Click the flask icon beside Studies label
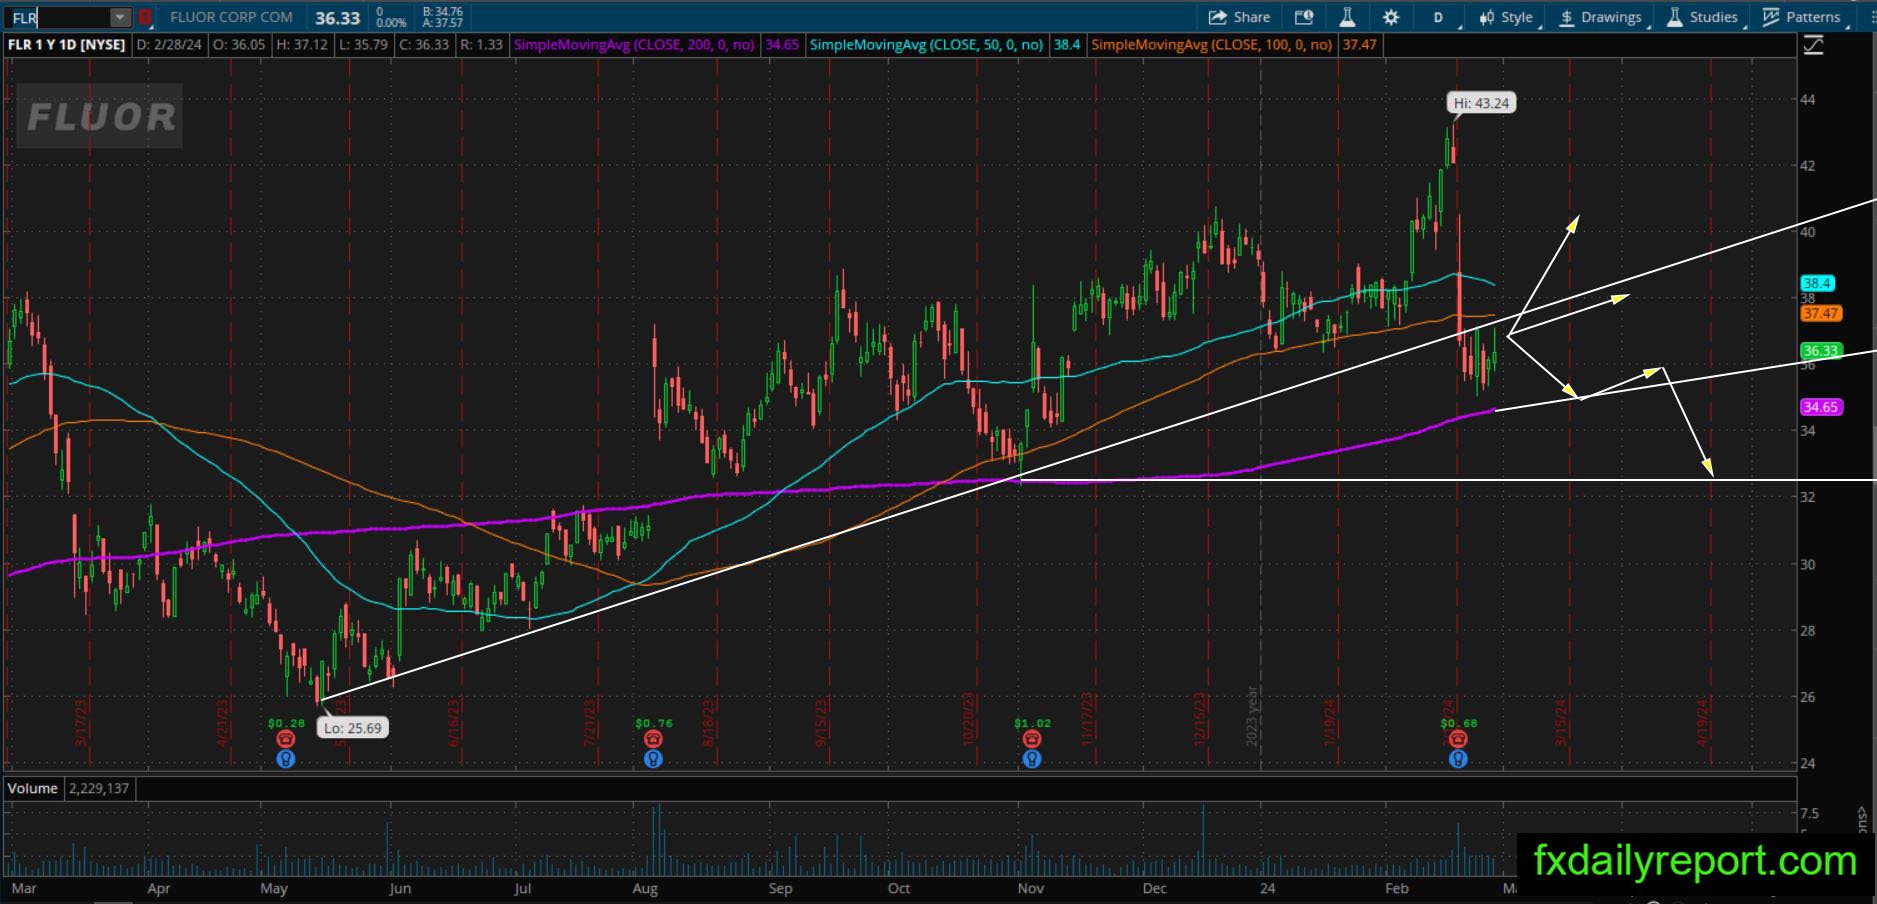Image resolution: width=1877 pixels, height=904 pixels. click(x=1674, y=17)
